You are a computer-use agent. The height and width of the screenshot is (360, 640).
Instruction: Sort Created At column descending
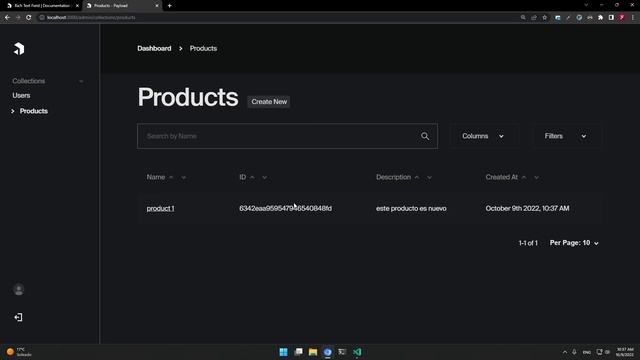click(x=536, y=177)
